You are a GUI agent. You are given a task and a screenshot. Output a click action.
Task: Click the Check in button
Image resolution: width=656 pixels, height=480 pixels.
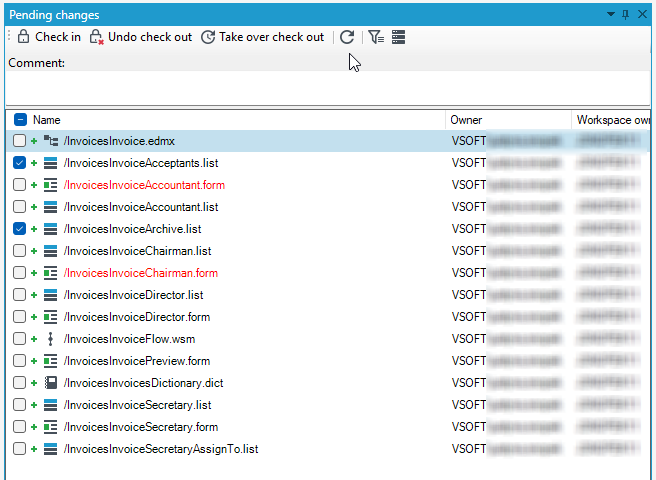(49, 37)
